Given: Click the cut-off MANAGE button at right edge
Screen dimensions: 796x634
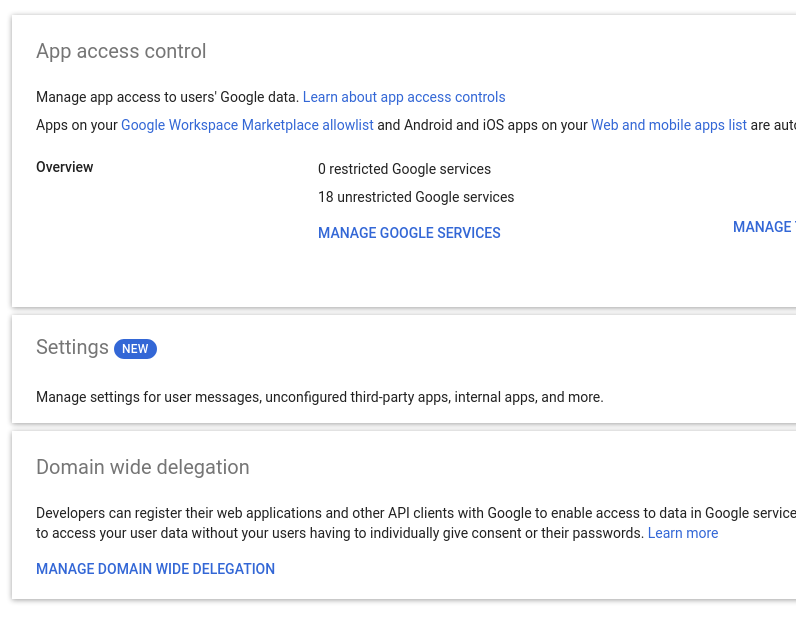Looking at the screenshot, I should 764,227.
